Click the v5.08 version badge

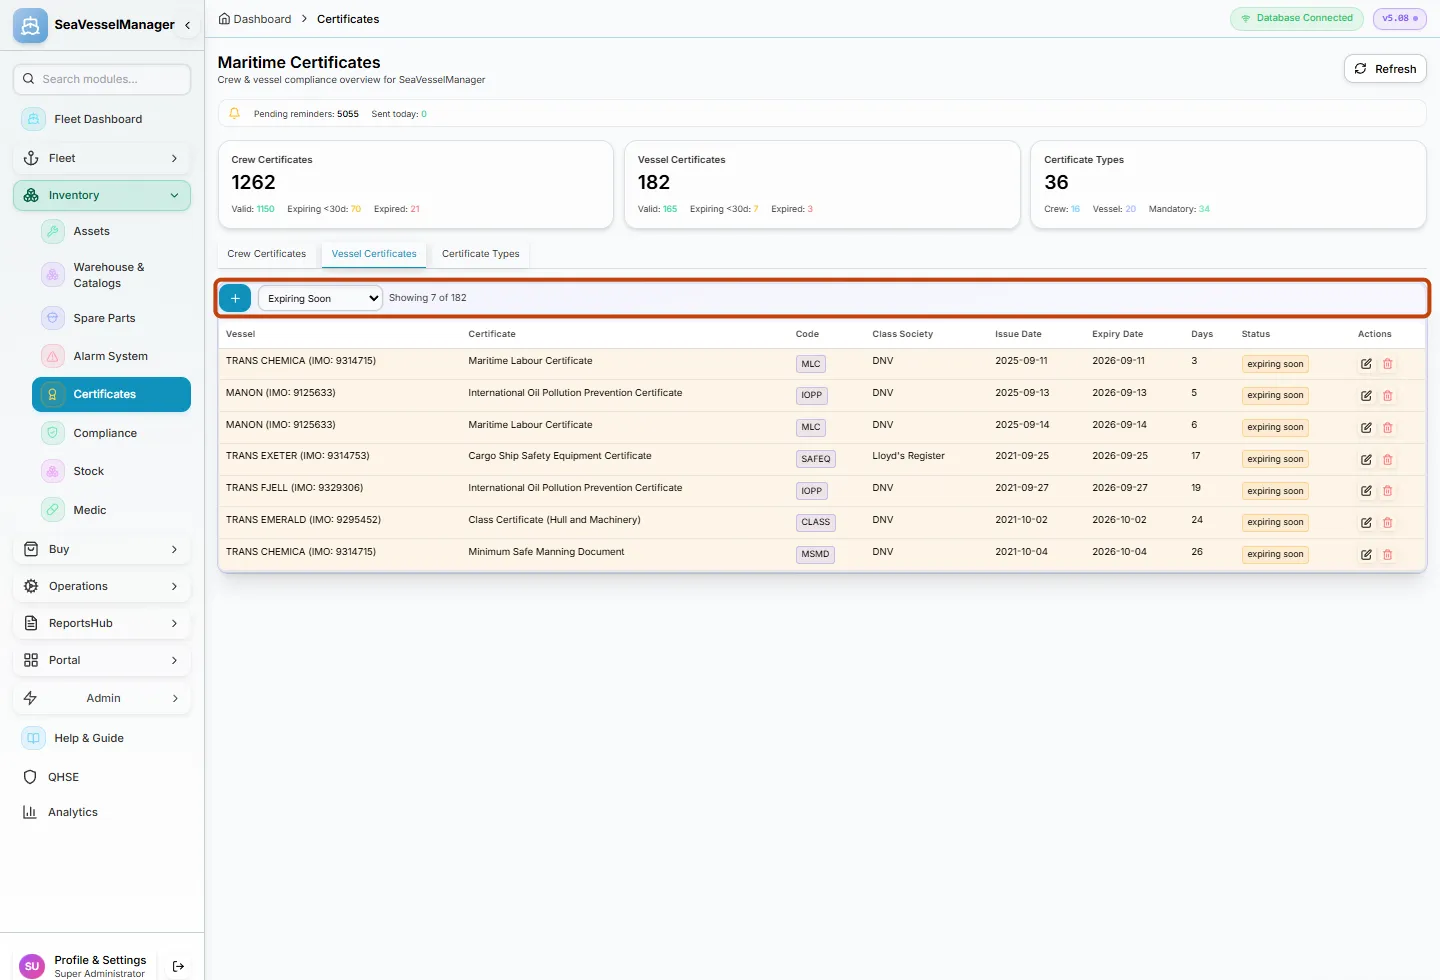pyautogui.click(x=1400, y=18)
